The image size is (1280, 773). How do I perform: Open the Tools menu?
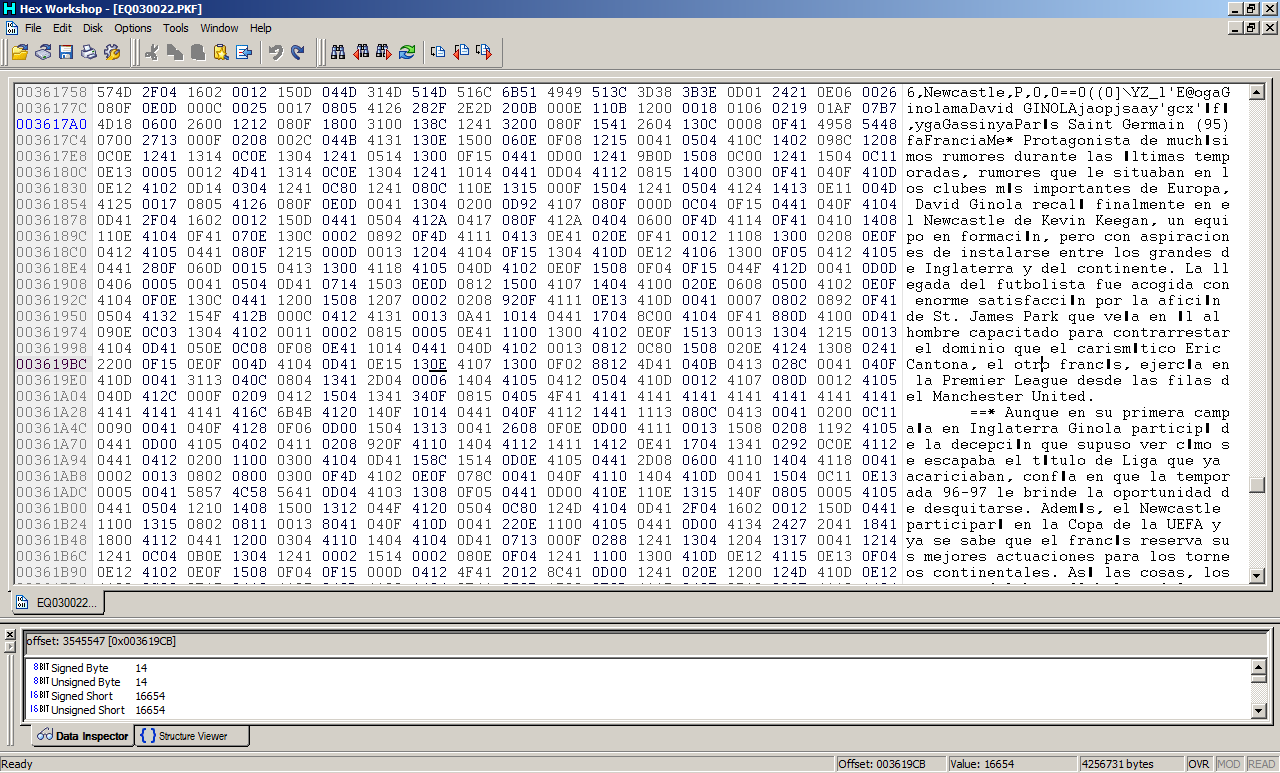pos(176,28)
